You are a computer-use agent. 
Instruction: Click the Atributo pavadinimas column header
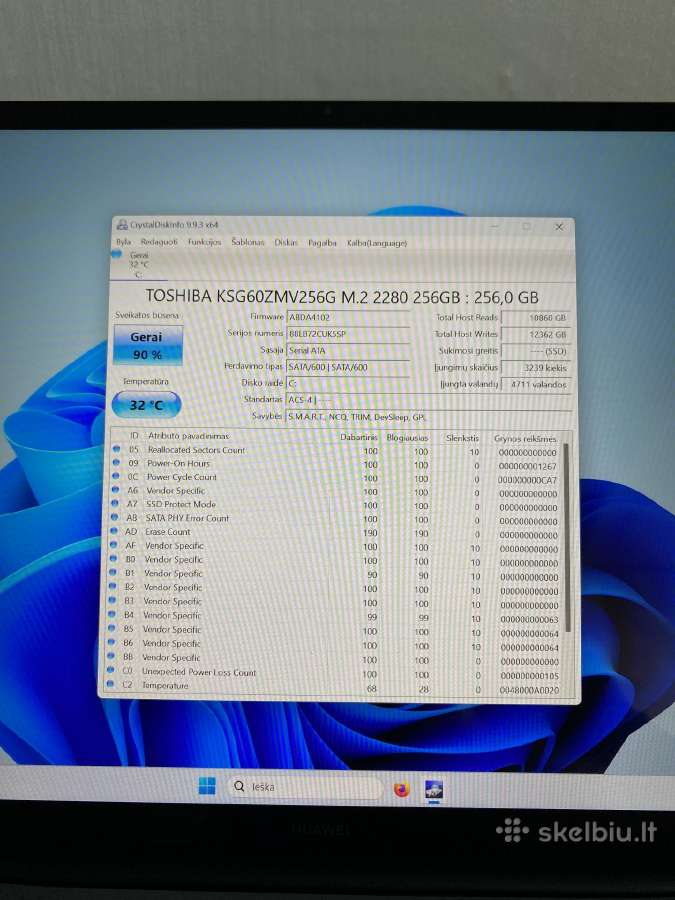point(188,436)
